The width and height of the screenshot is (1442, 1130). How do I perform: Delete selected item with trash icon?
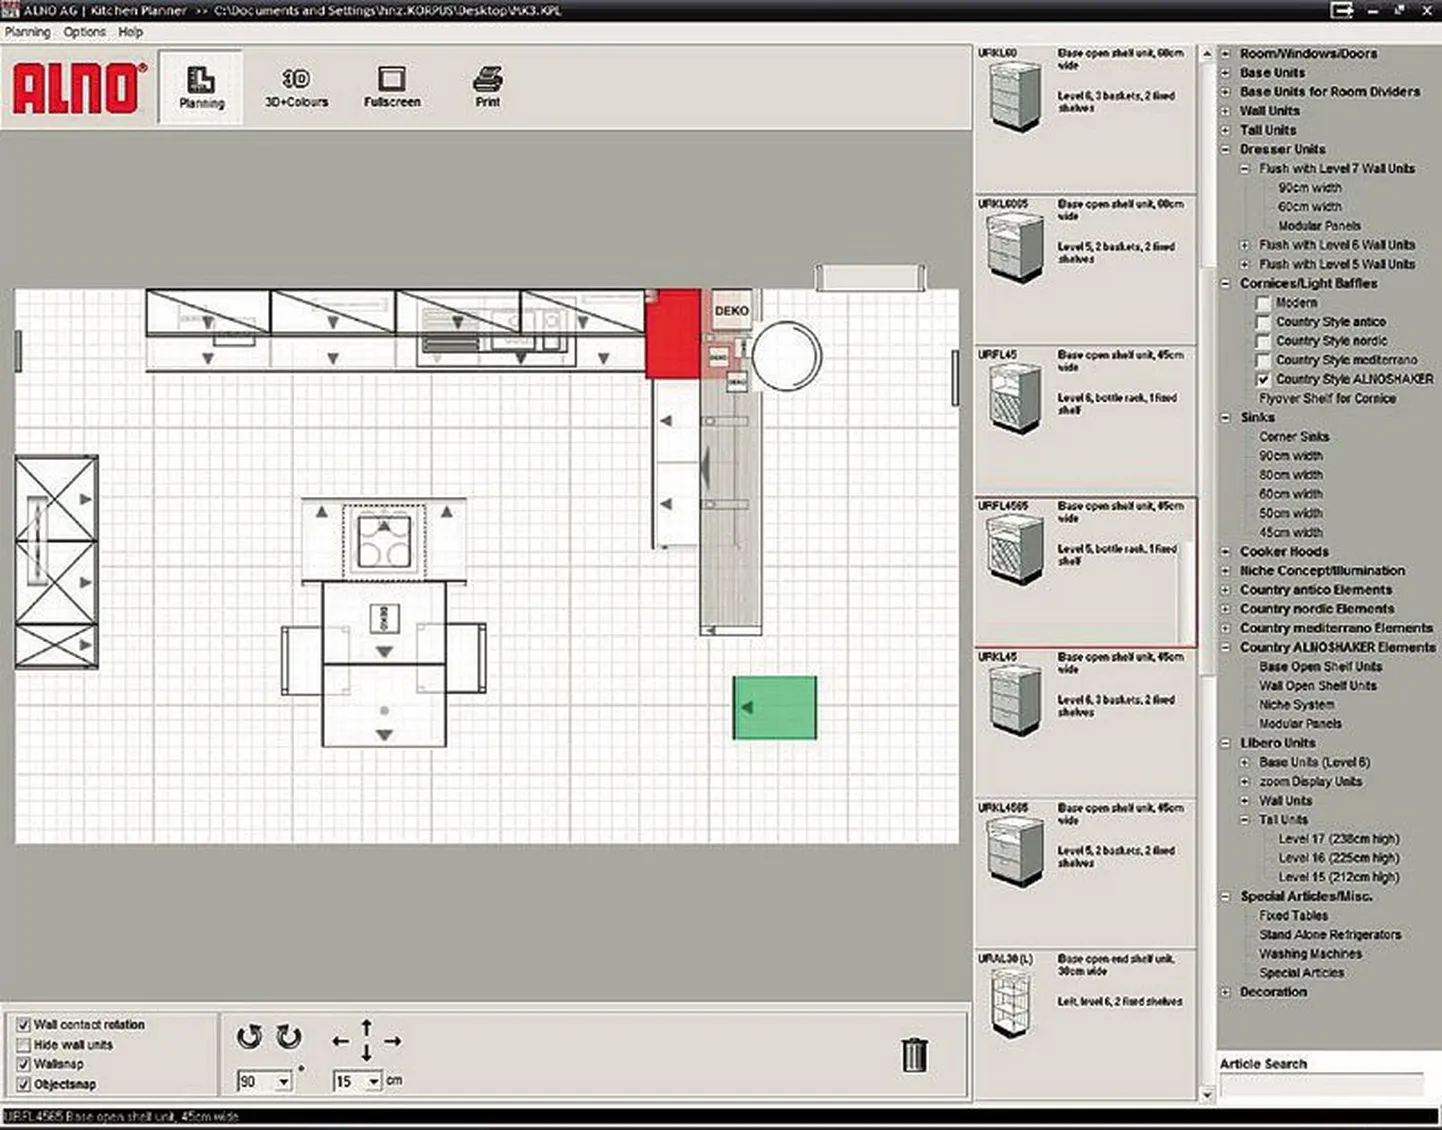914,1054
